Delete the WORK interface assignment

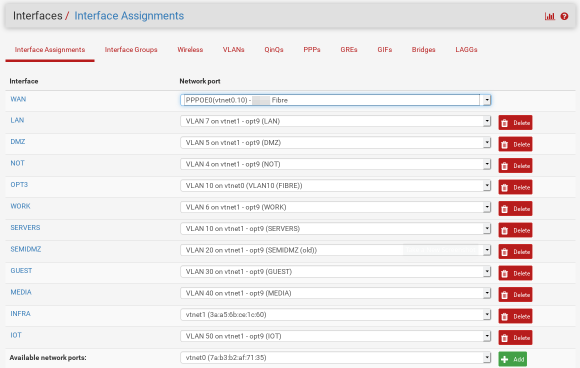[515, 209]
